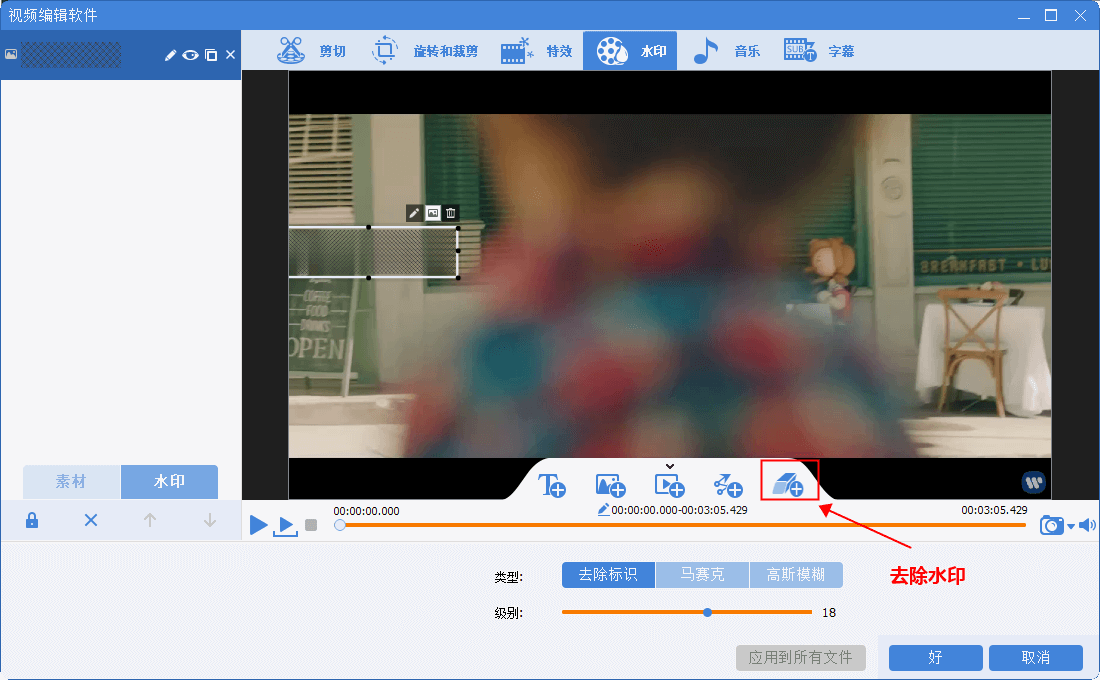Click the pencil icon above the selection box

coord(414,213)
